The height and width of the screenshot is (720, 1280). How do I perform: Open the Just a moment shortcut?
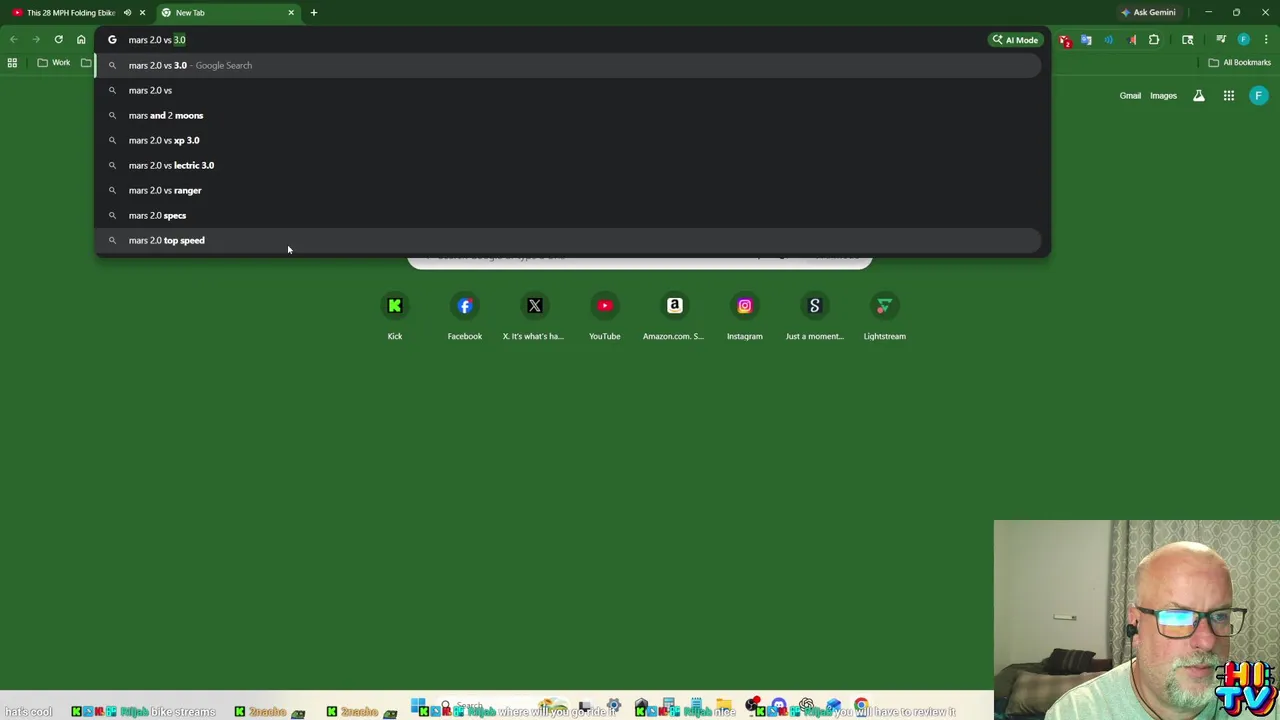coord(815,316)
